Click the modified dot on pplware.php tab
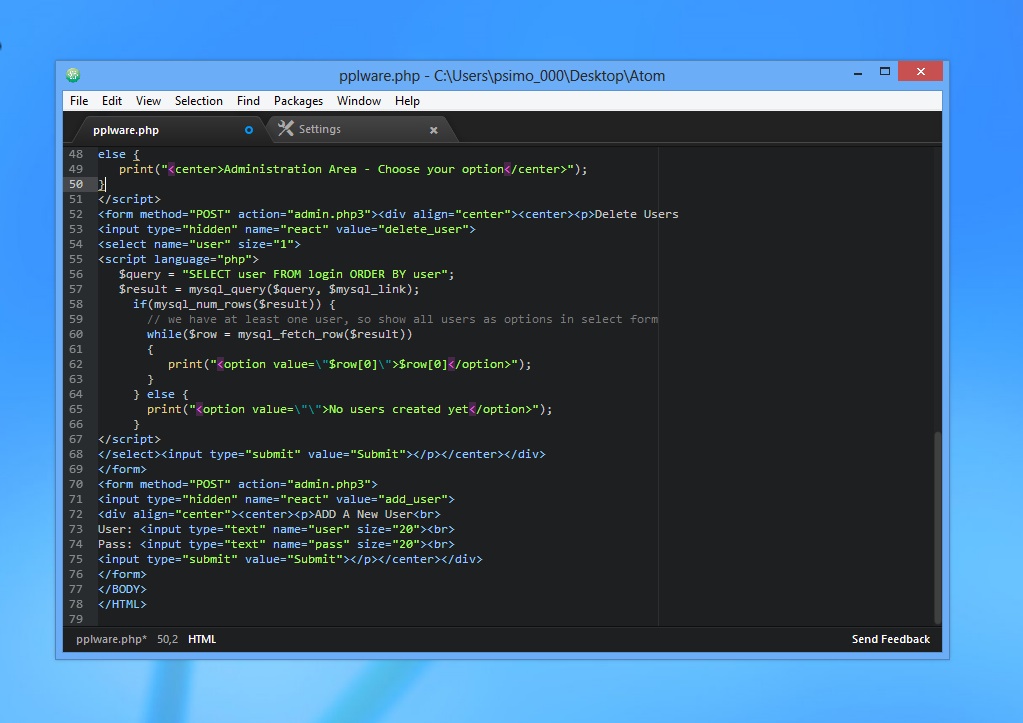This screenshot has width=1023, height=723. point(249,130)
